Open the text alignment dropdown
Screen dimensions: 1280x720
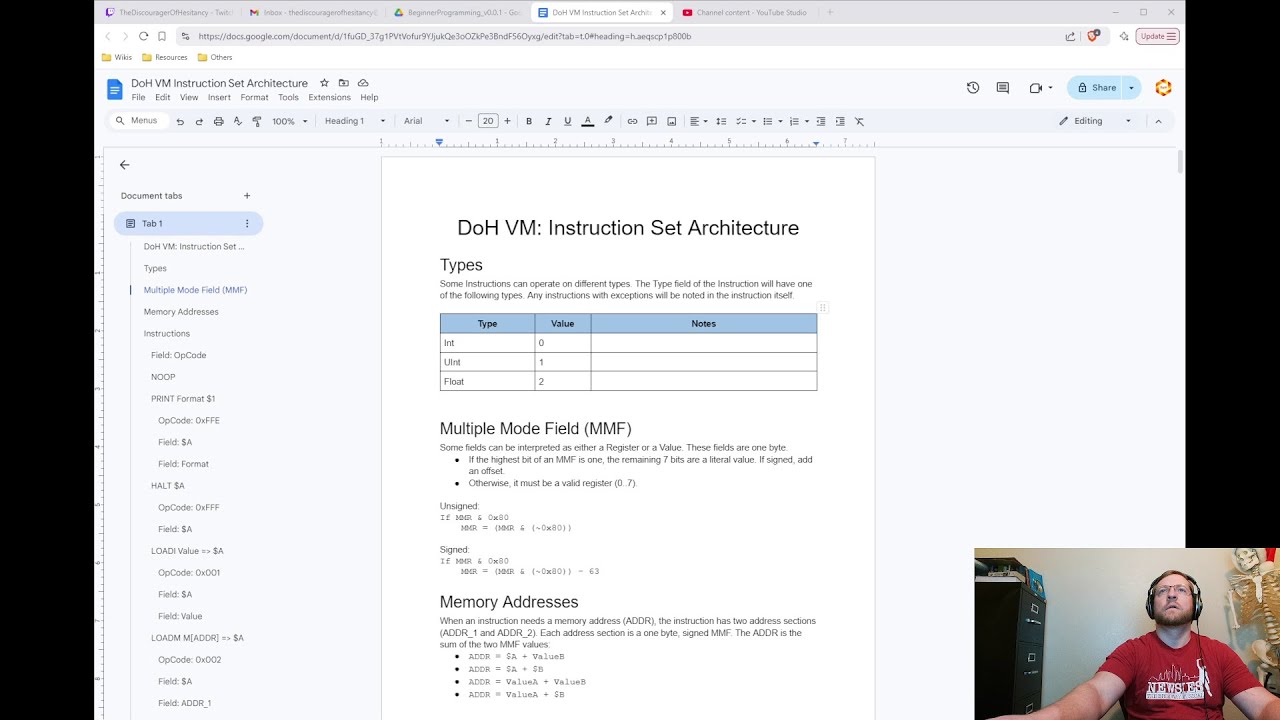(699, 121)
